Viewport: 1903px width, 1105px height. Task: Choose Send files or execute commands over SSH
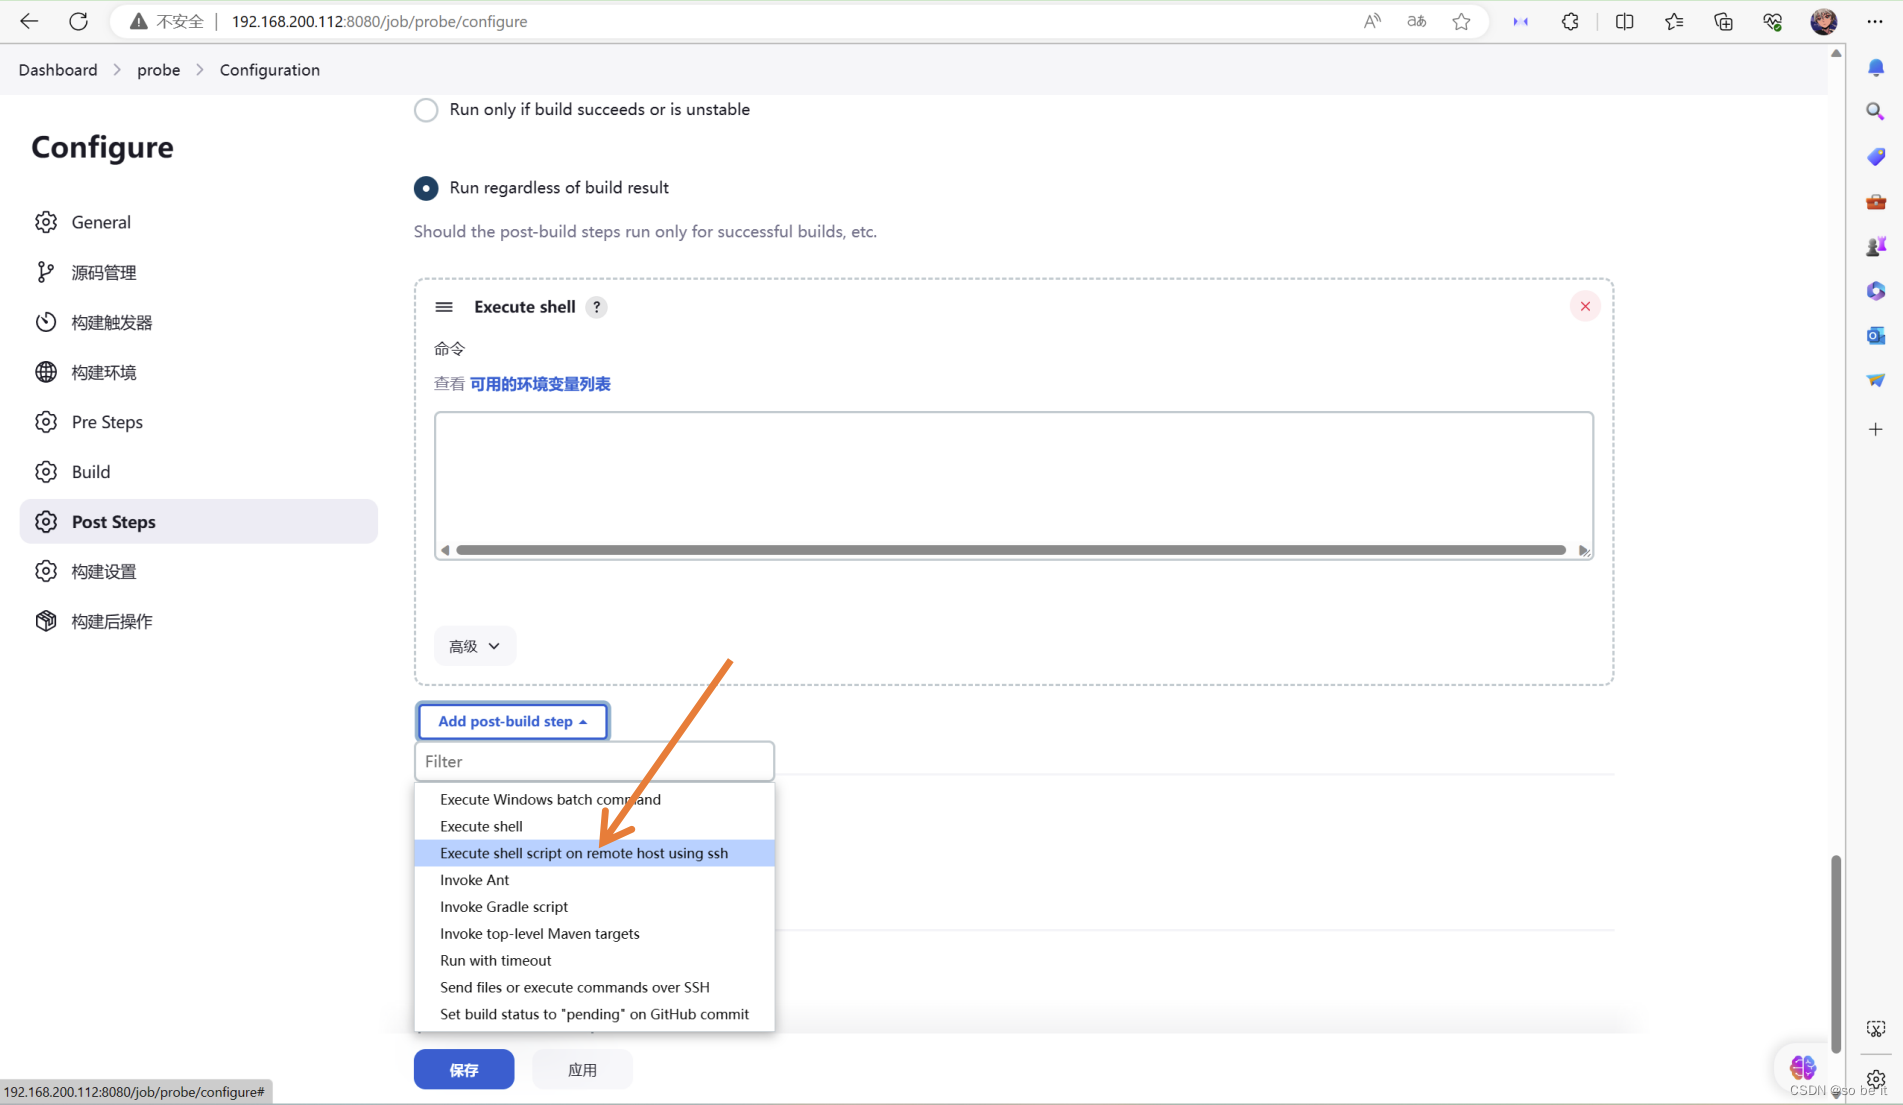(594, 987)
